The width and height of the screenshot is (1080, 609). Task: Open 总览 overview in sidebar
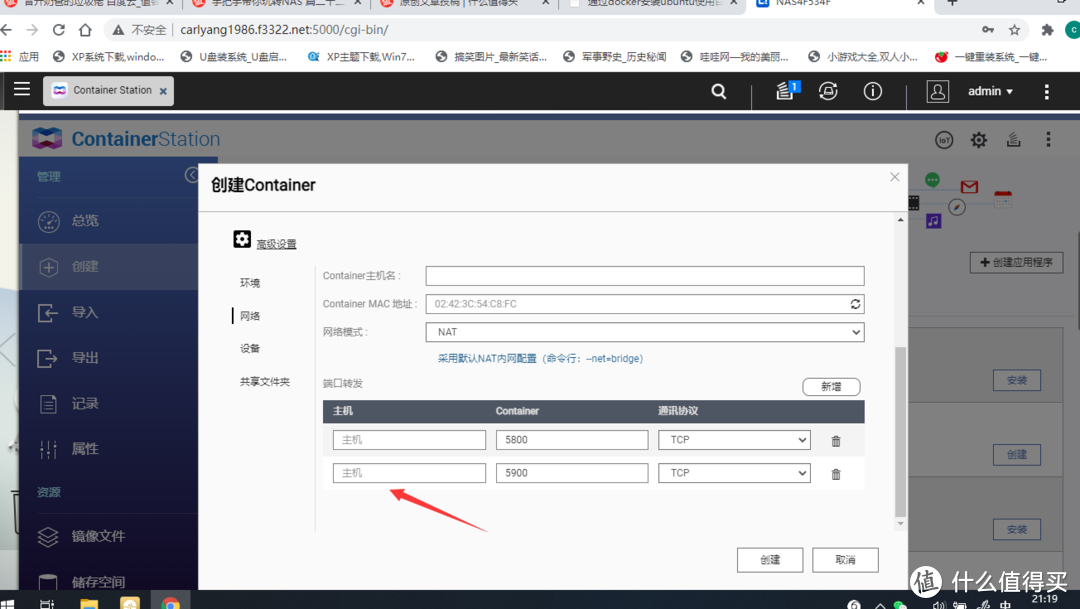(109, 220)
